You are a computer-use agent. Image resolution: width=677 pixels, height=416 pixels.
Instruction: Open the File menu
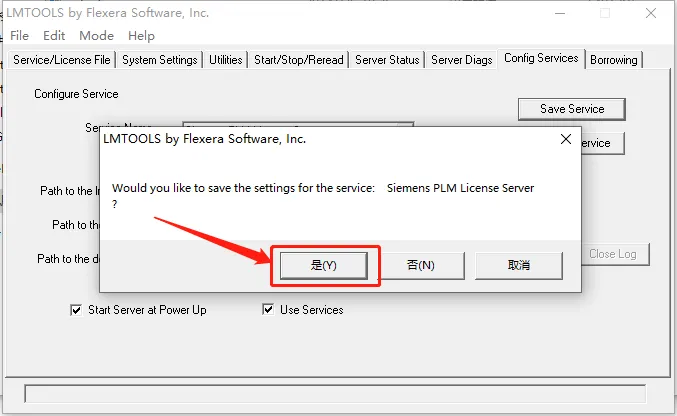19,36
